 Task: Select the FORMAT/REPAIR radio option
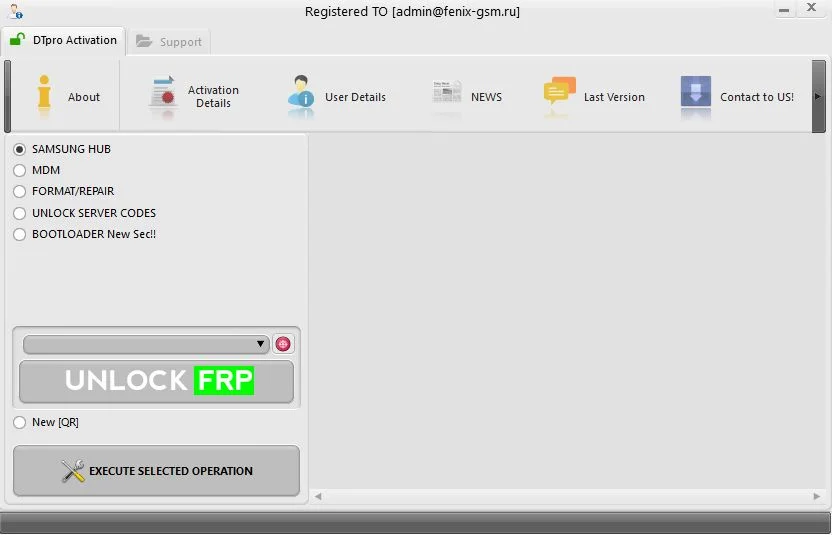tap(20, 191)
